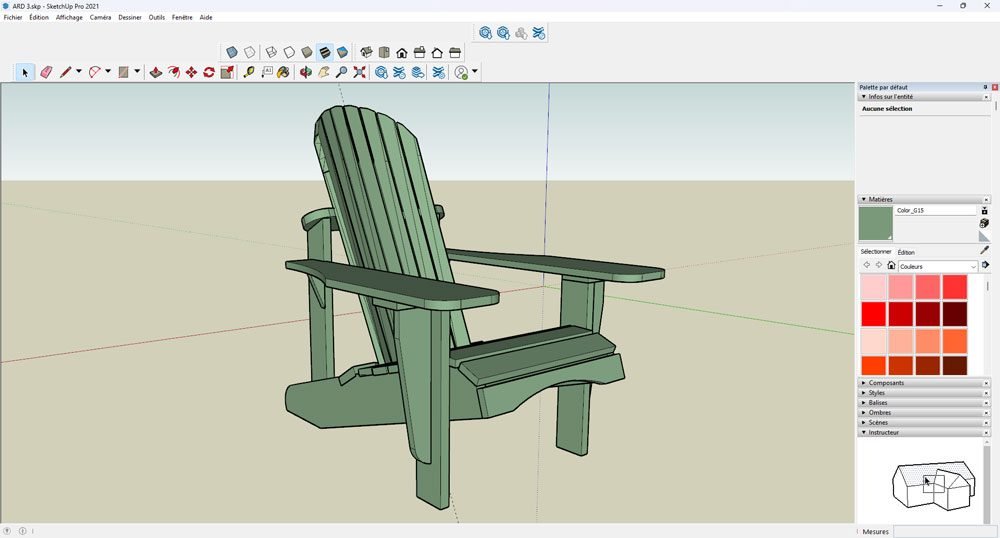Switch to Wireframe face style
Viewport: 1000px width, 538px height.
pyautogui.click(x=271, y=52)
